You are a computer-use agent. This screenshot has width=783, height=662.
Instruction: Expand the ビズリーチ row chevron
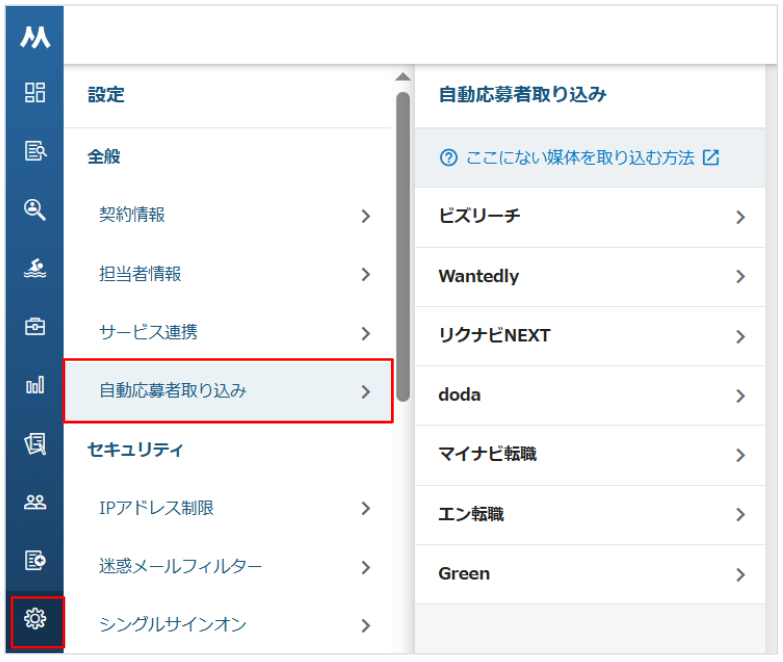coord(741,217)
